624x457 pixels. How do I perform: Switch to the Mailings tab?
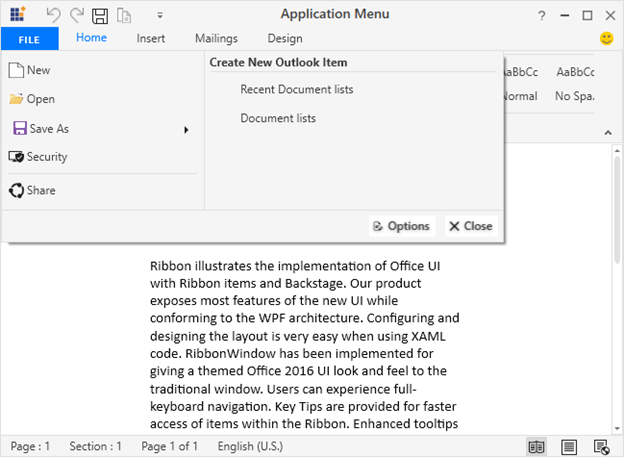tap(216, 39)
